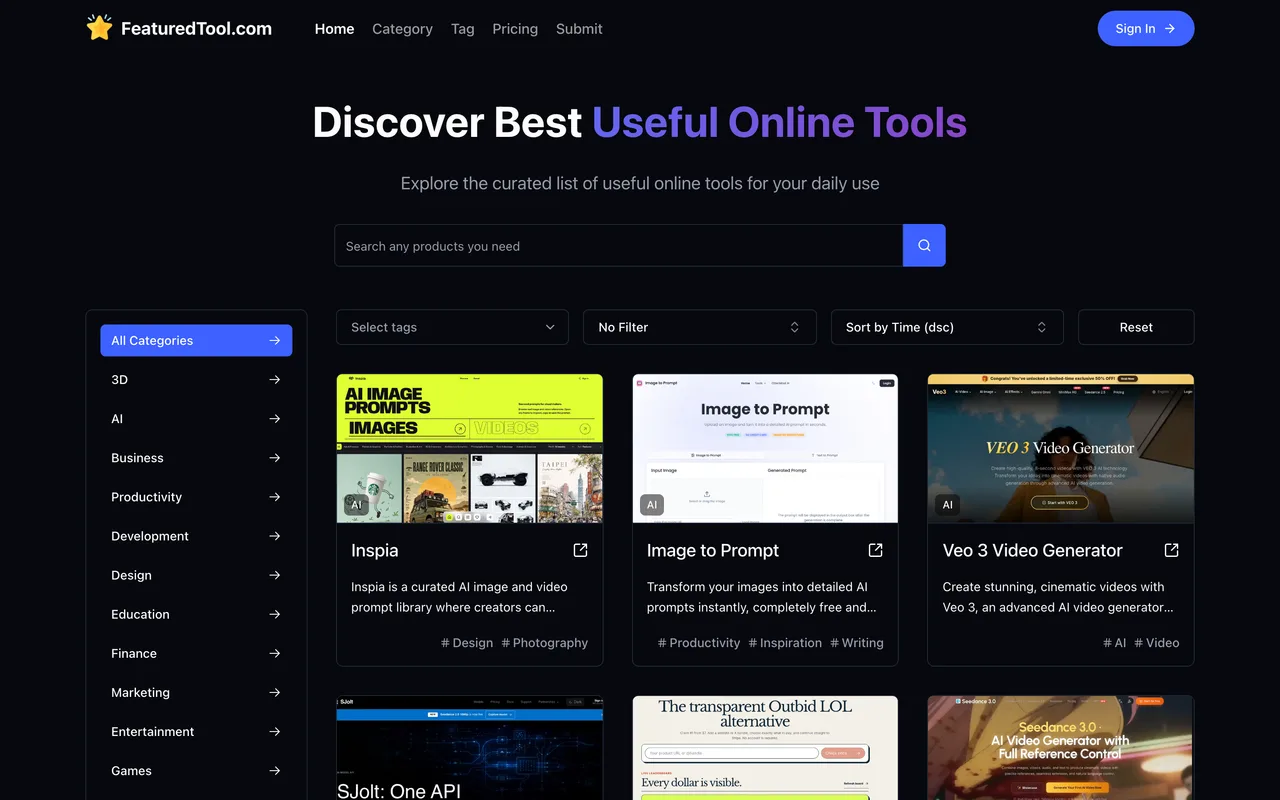Image resolution: width=1280 pixels, height=800 pixels.
Task: Click Inspiration tag on Image to Prompt card
Action: pyautogui.click(x=785, y=643)
